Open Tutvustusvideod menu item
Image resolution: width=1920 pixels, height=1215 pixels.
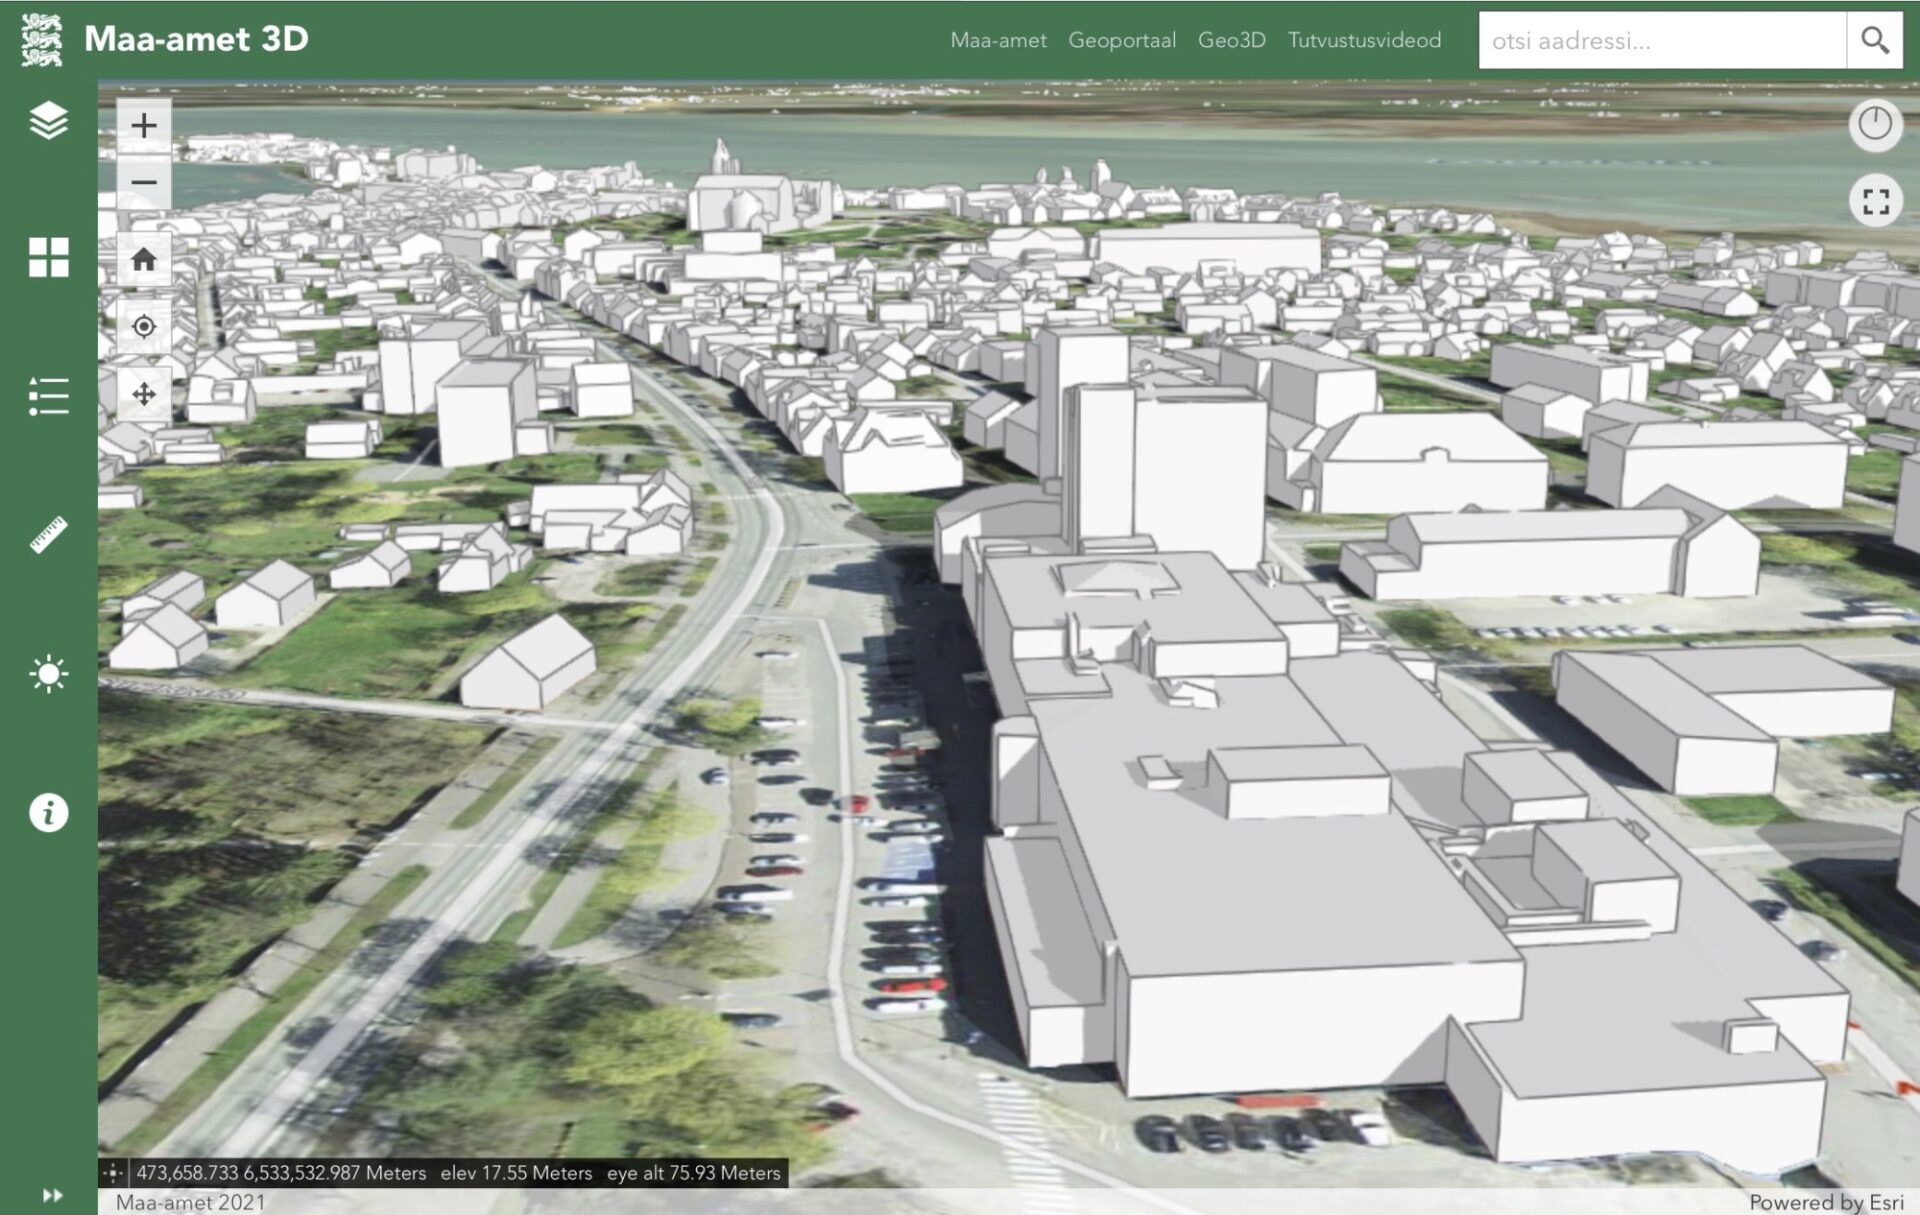coord(1364,41)
